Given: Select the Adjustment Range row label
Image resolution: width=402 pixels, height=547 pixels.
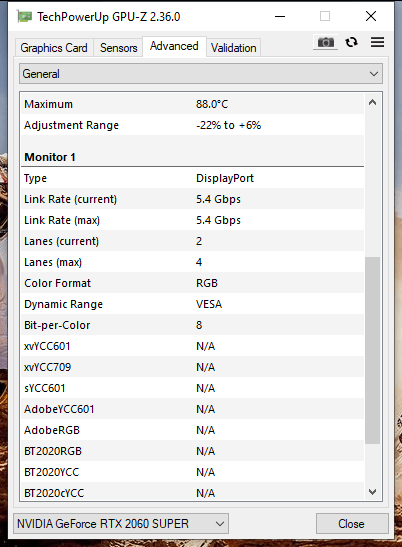Looking at the screenshot, I should click(x=72, y=125).
